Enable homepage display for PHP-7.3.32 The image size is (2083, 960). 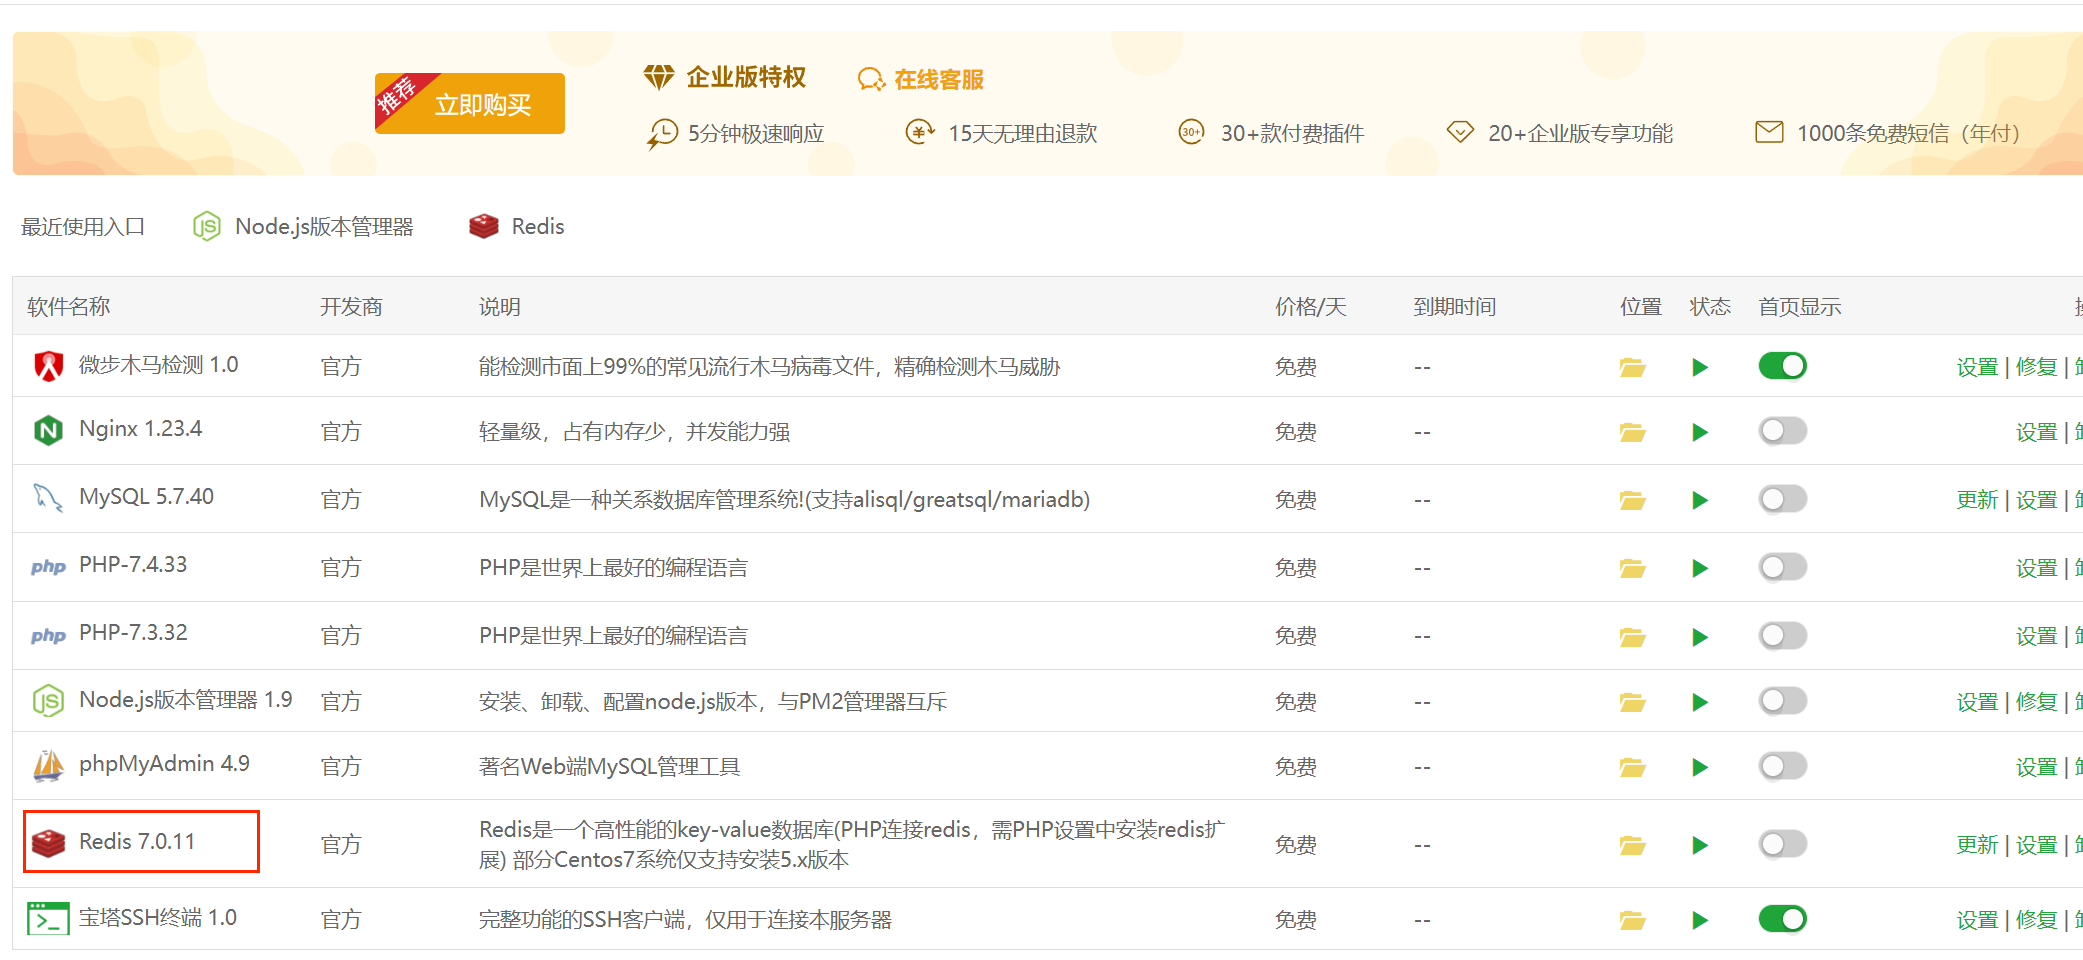pos(1782,635)
